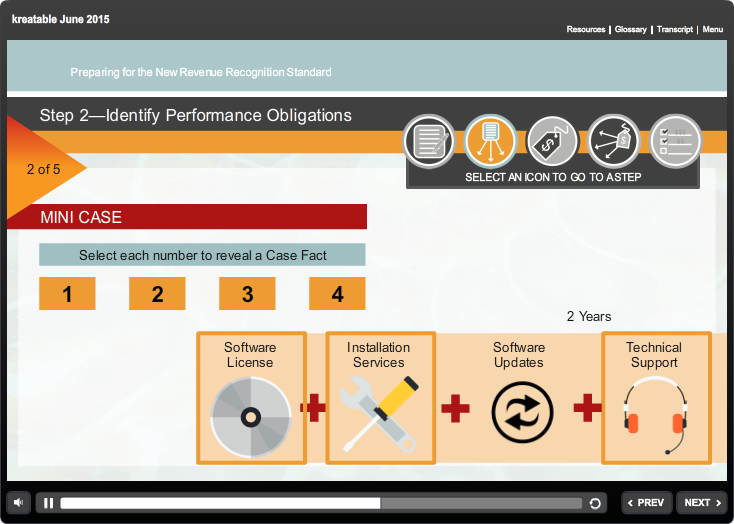Show the Transcript

click(675, 30)
